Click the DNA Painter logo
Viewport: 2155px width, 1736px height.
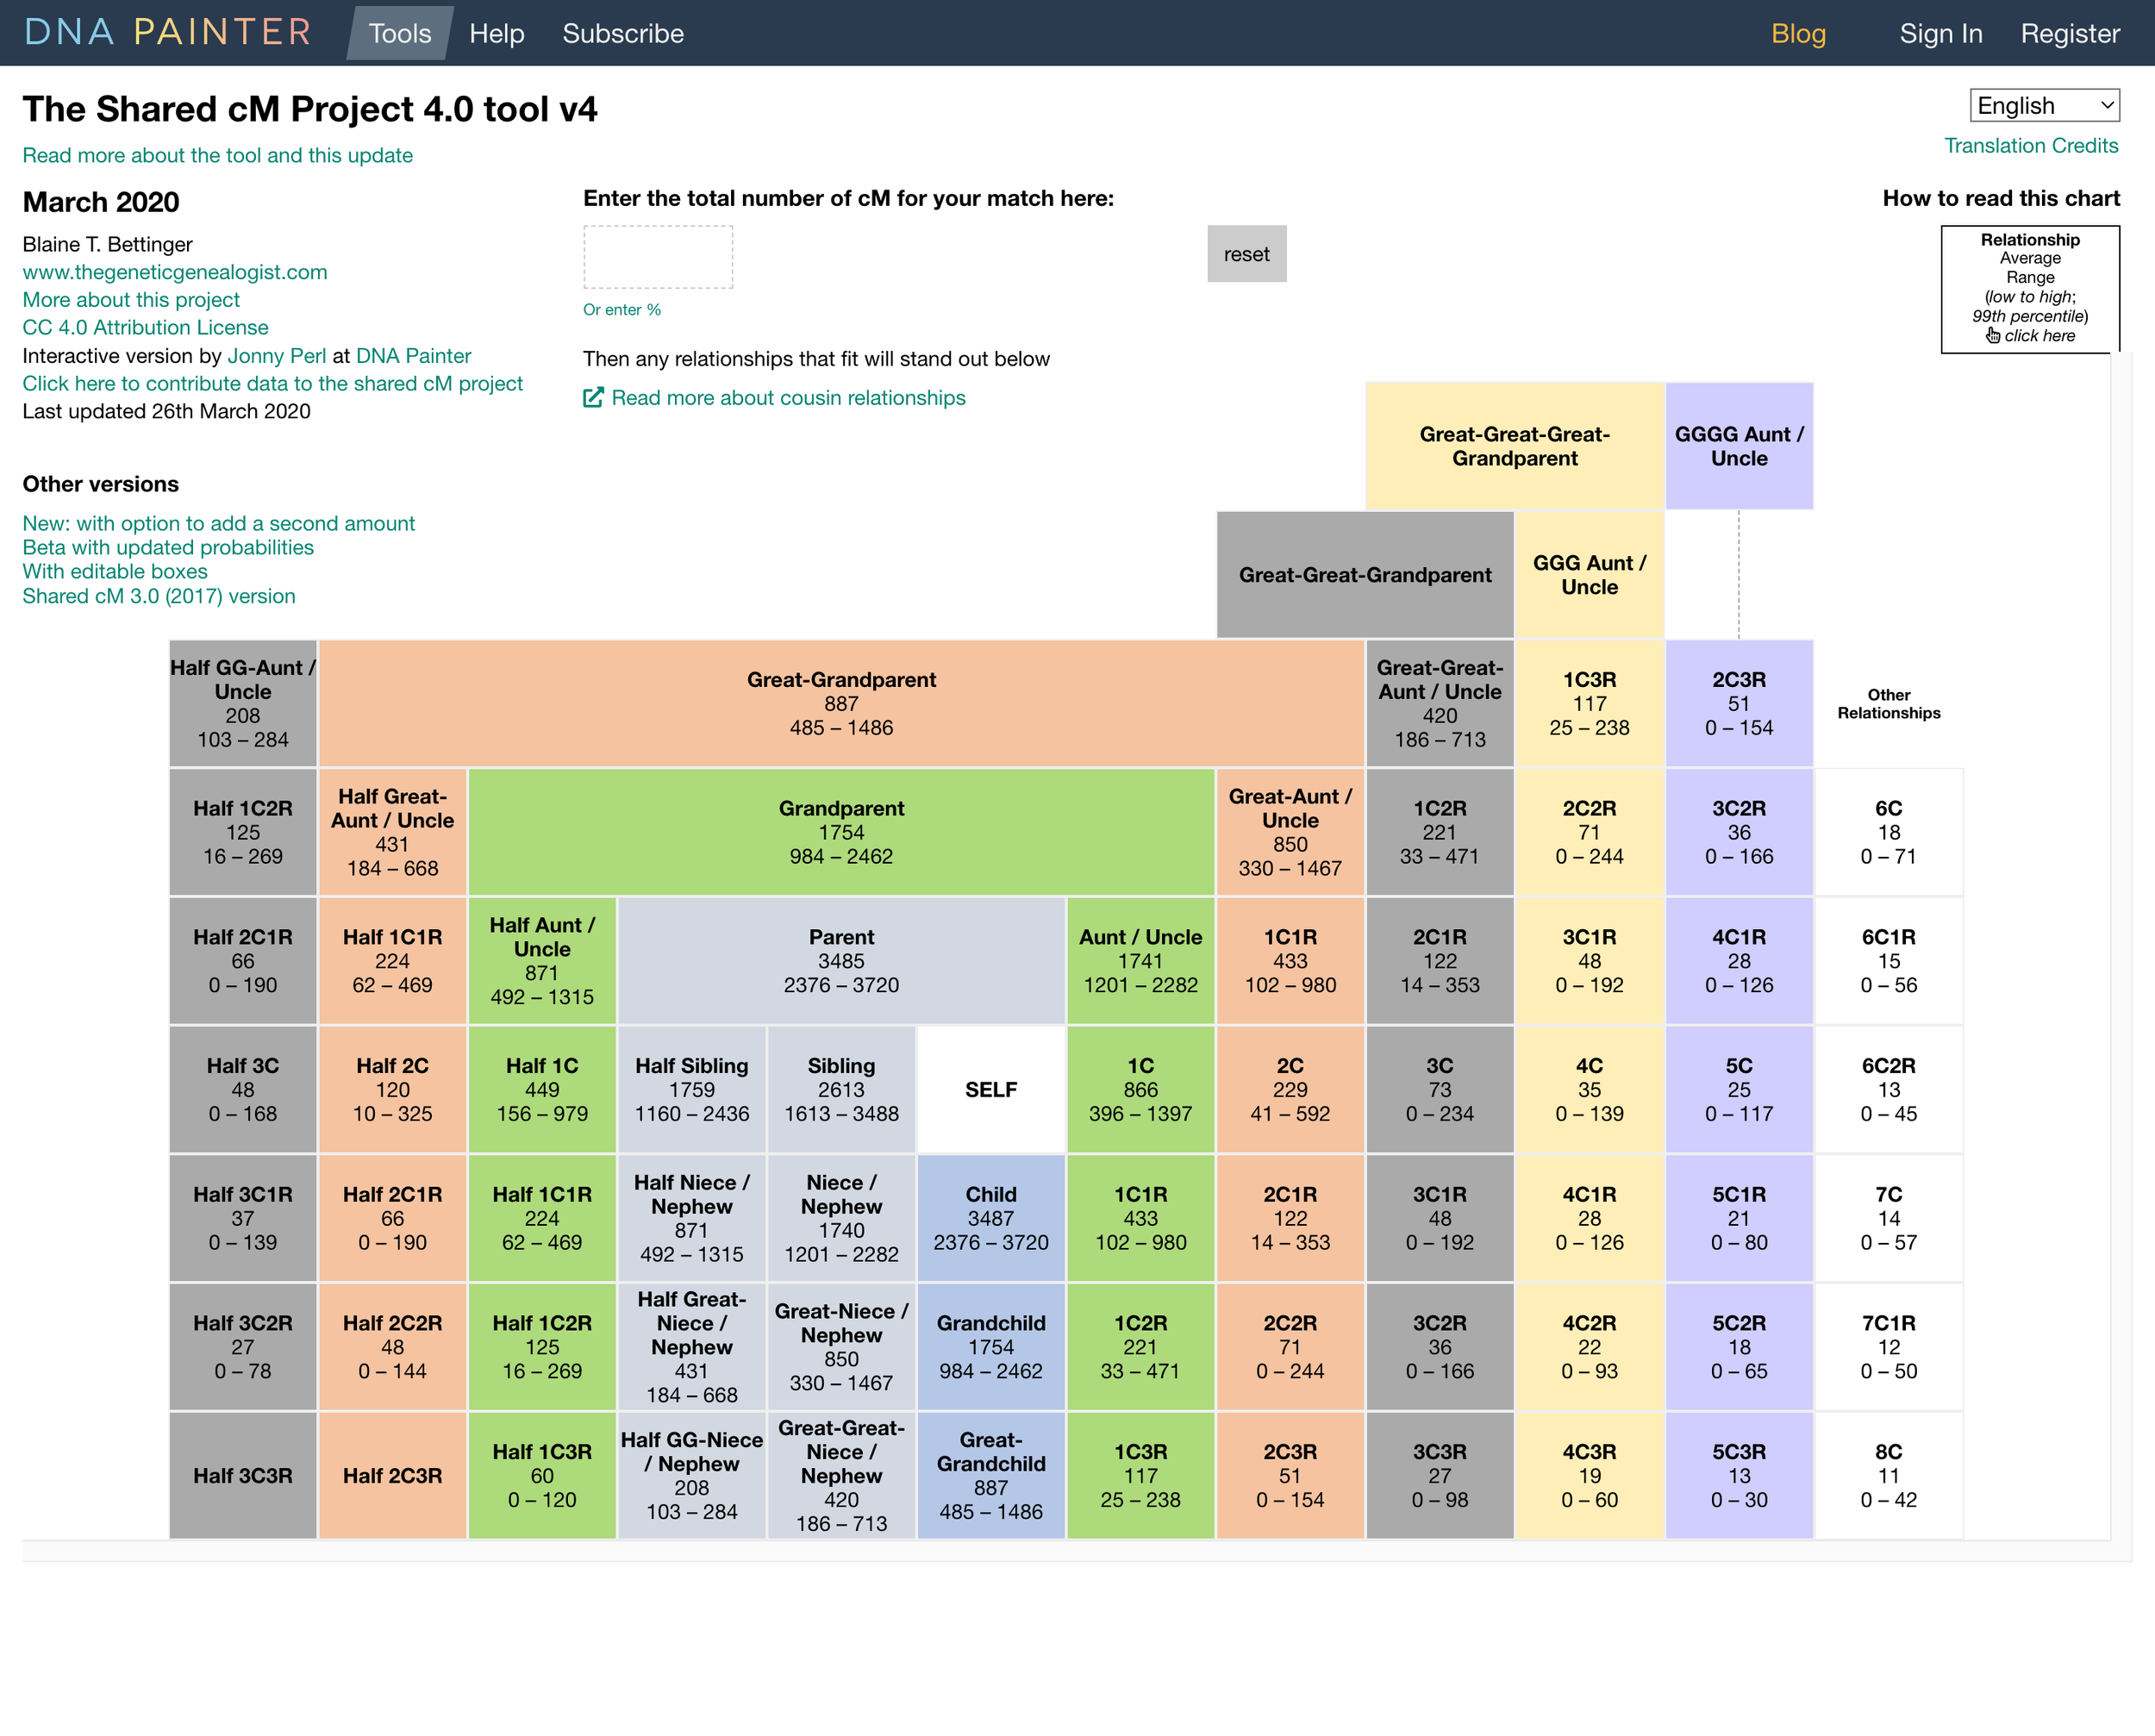pos(167,32)
